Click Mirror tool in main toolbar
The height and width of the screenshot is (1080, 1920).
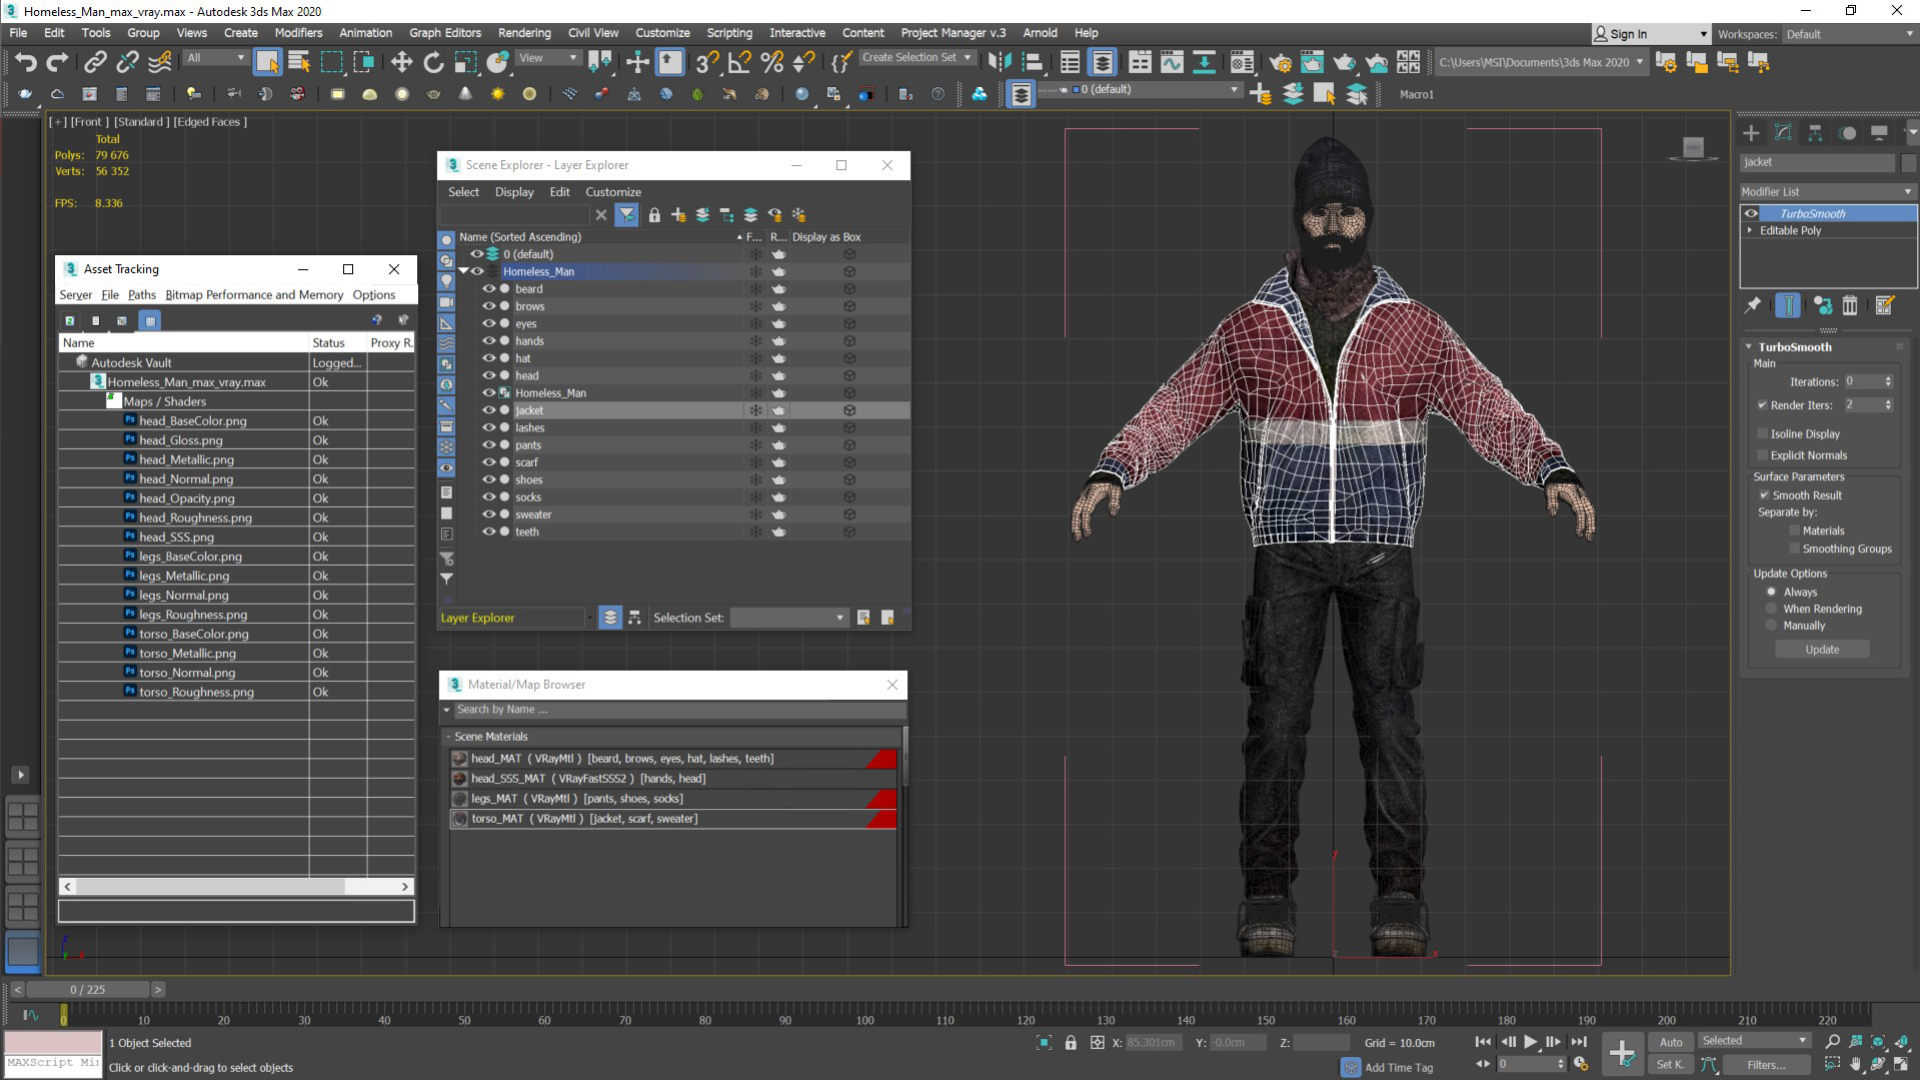pos(999,62)
